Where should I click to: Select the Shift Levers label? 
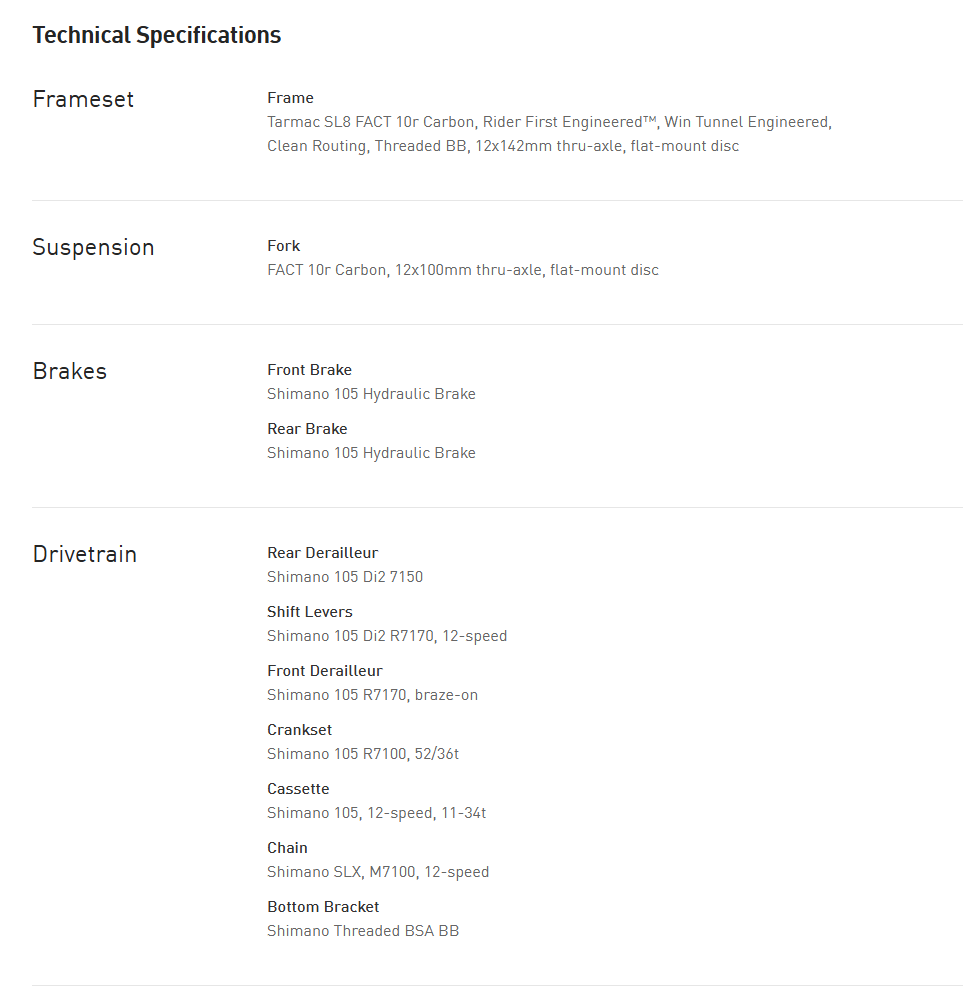[309, 612]
